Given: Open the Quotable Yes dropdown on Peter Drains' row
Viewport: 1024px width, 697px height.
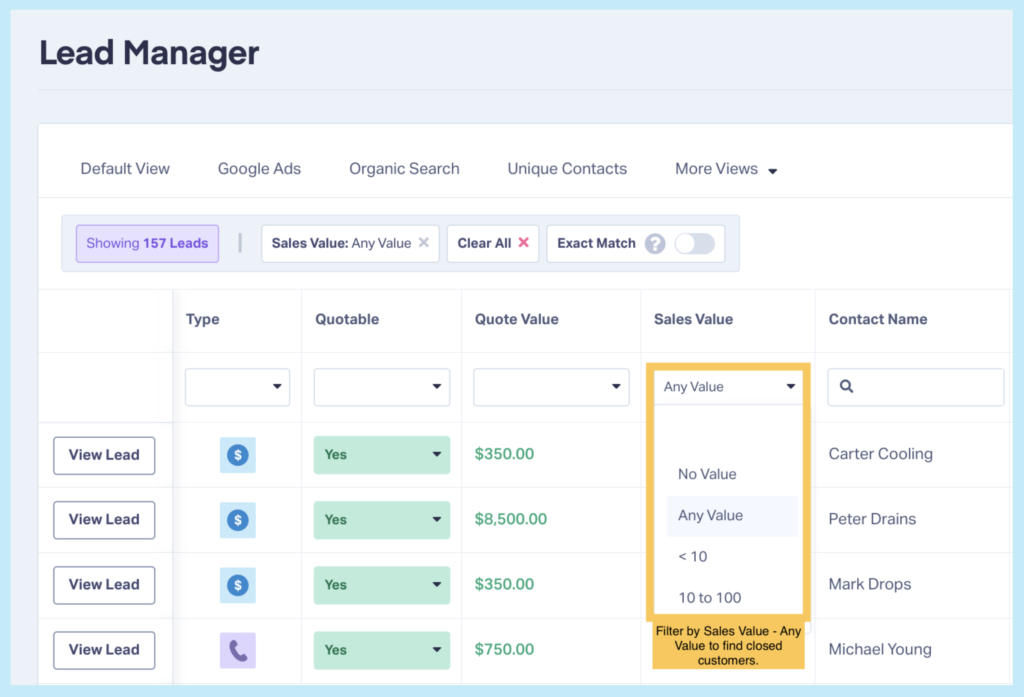Looking at the screenshot, I should (x=381, y=519).
